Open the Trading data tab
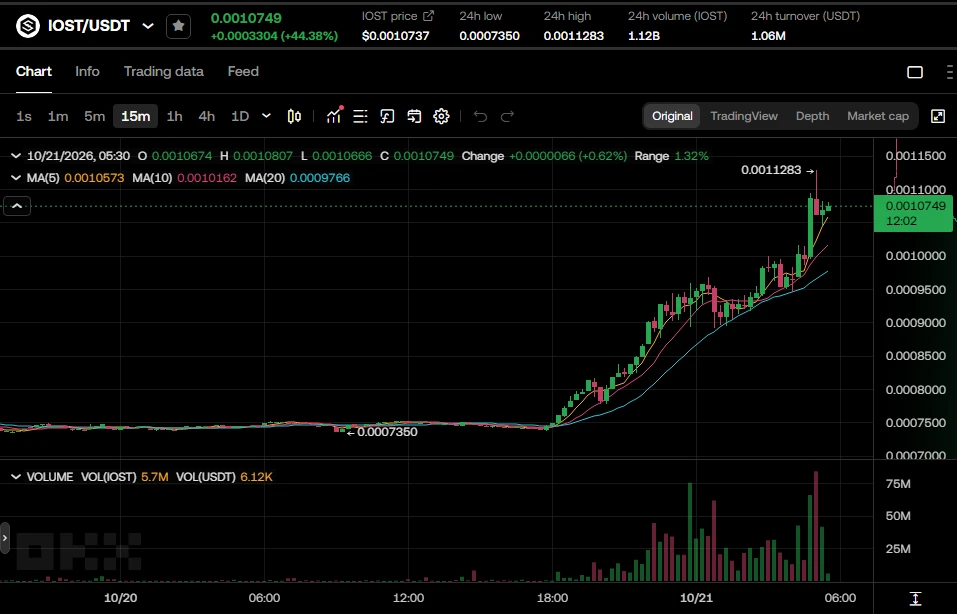Screen dimensions: 957x614 [x=164, y=71]
